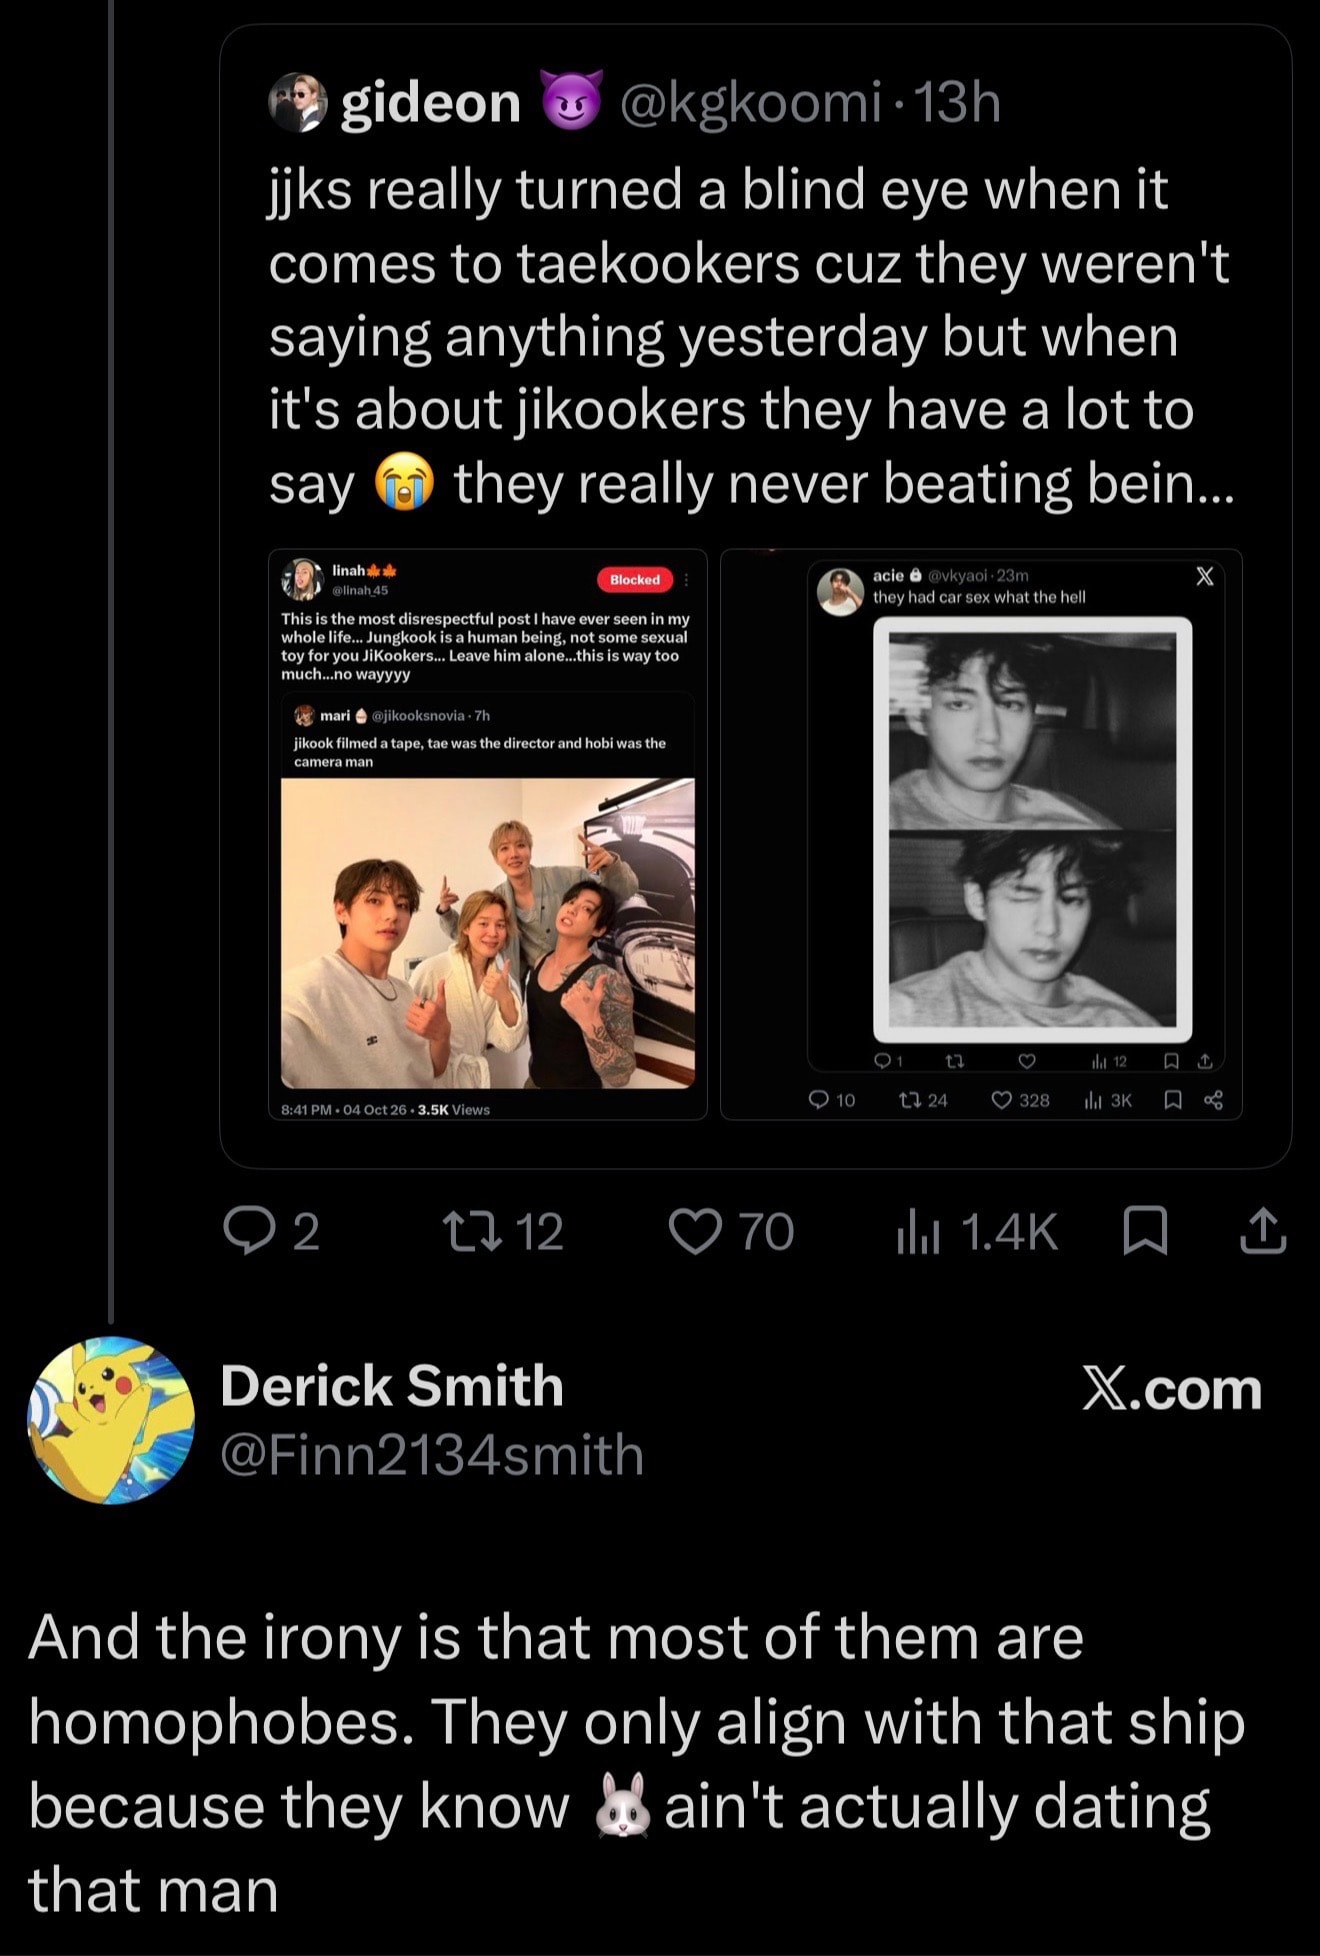Open the left screenshot image by linah

(x=488, y=834)
